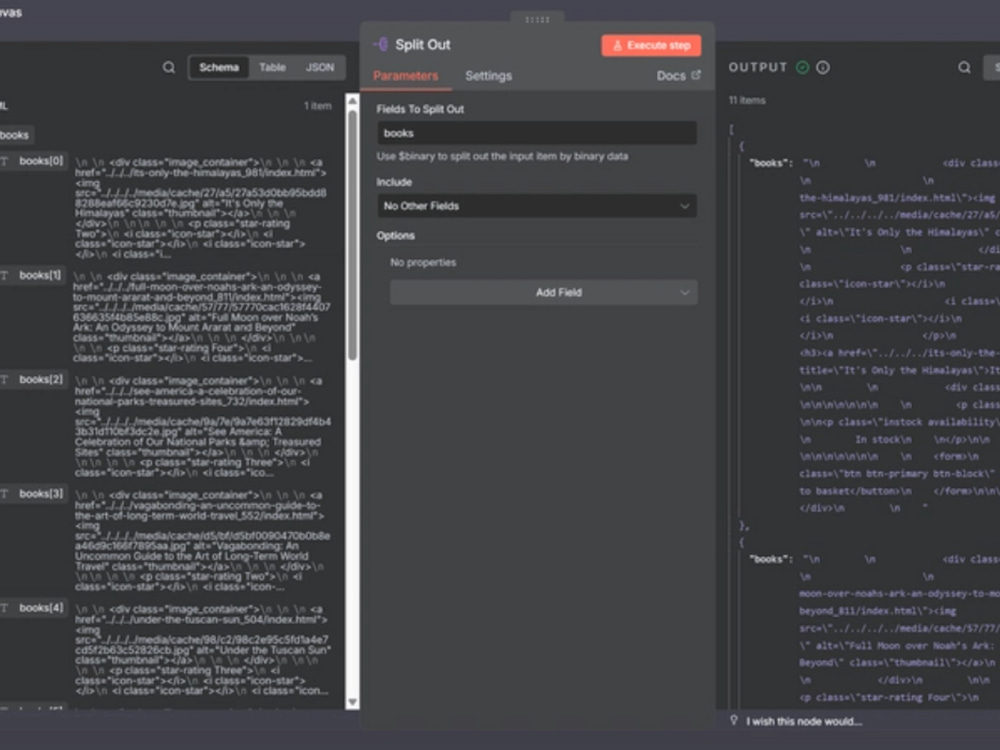Click the search icon in output panel
This screenshot has height=750, width=1000.
[964, 67]
